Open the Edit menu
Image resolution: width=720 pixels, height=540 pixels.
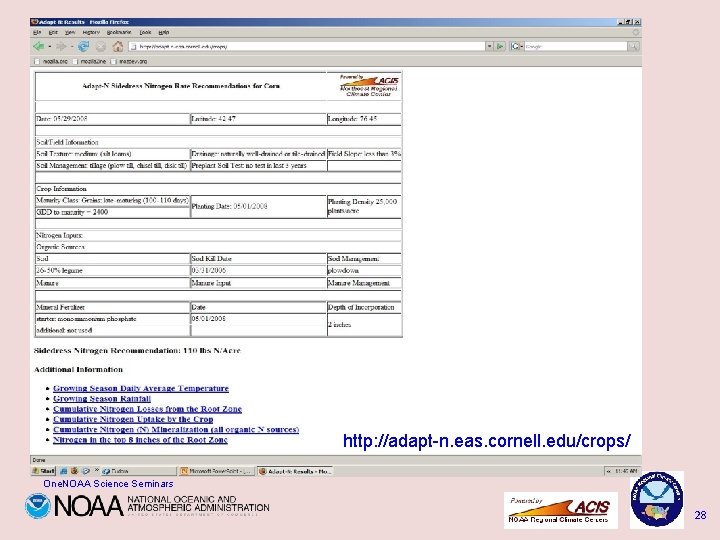click(53, 32)
